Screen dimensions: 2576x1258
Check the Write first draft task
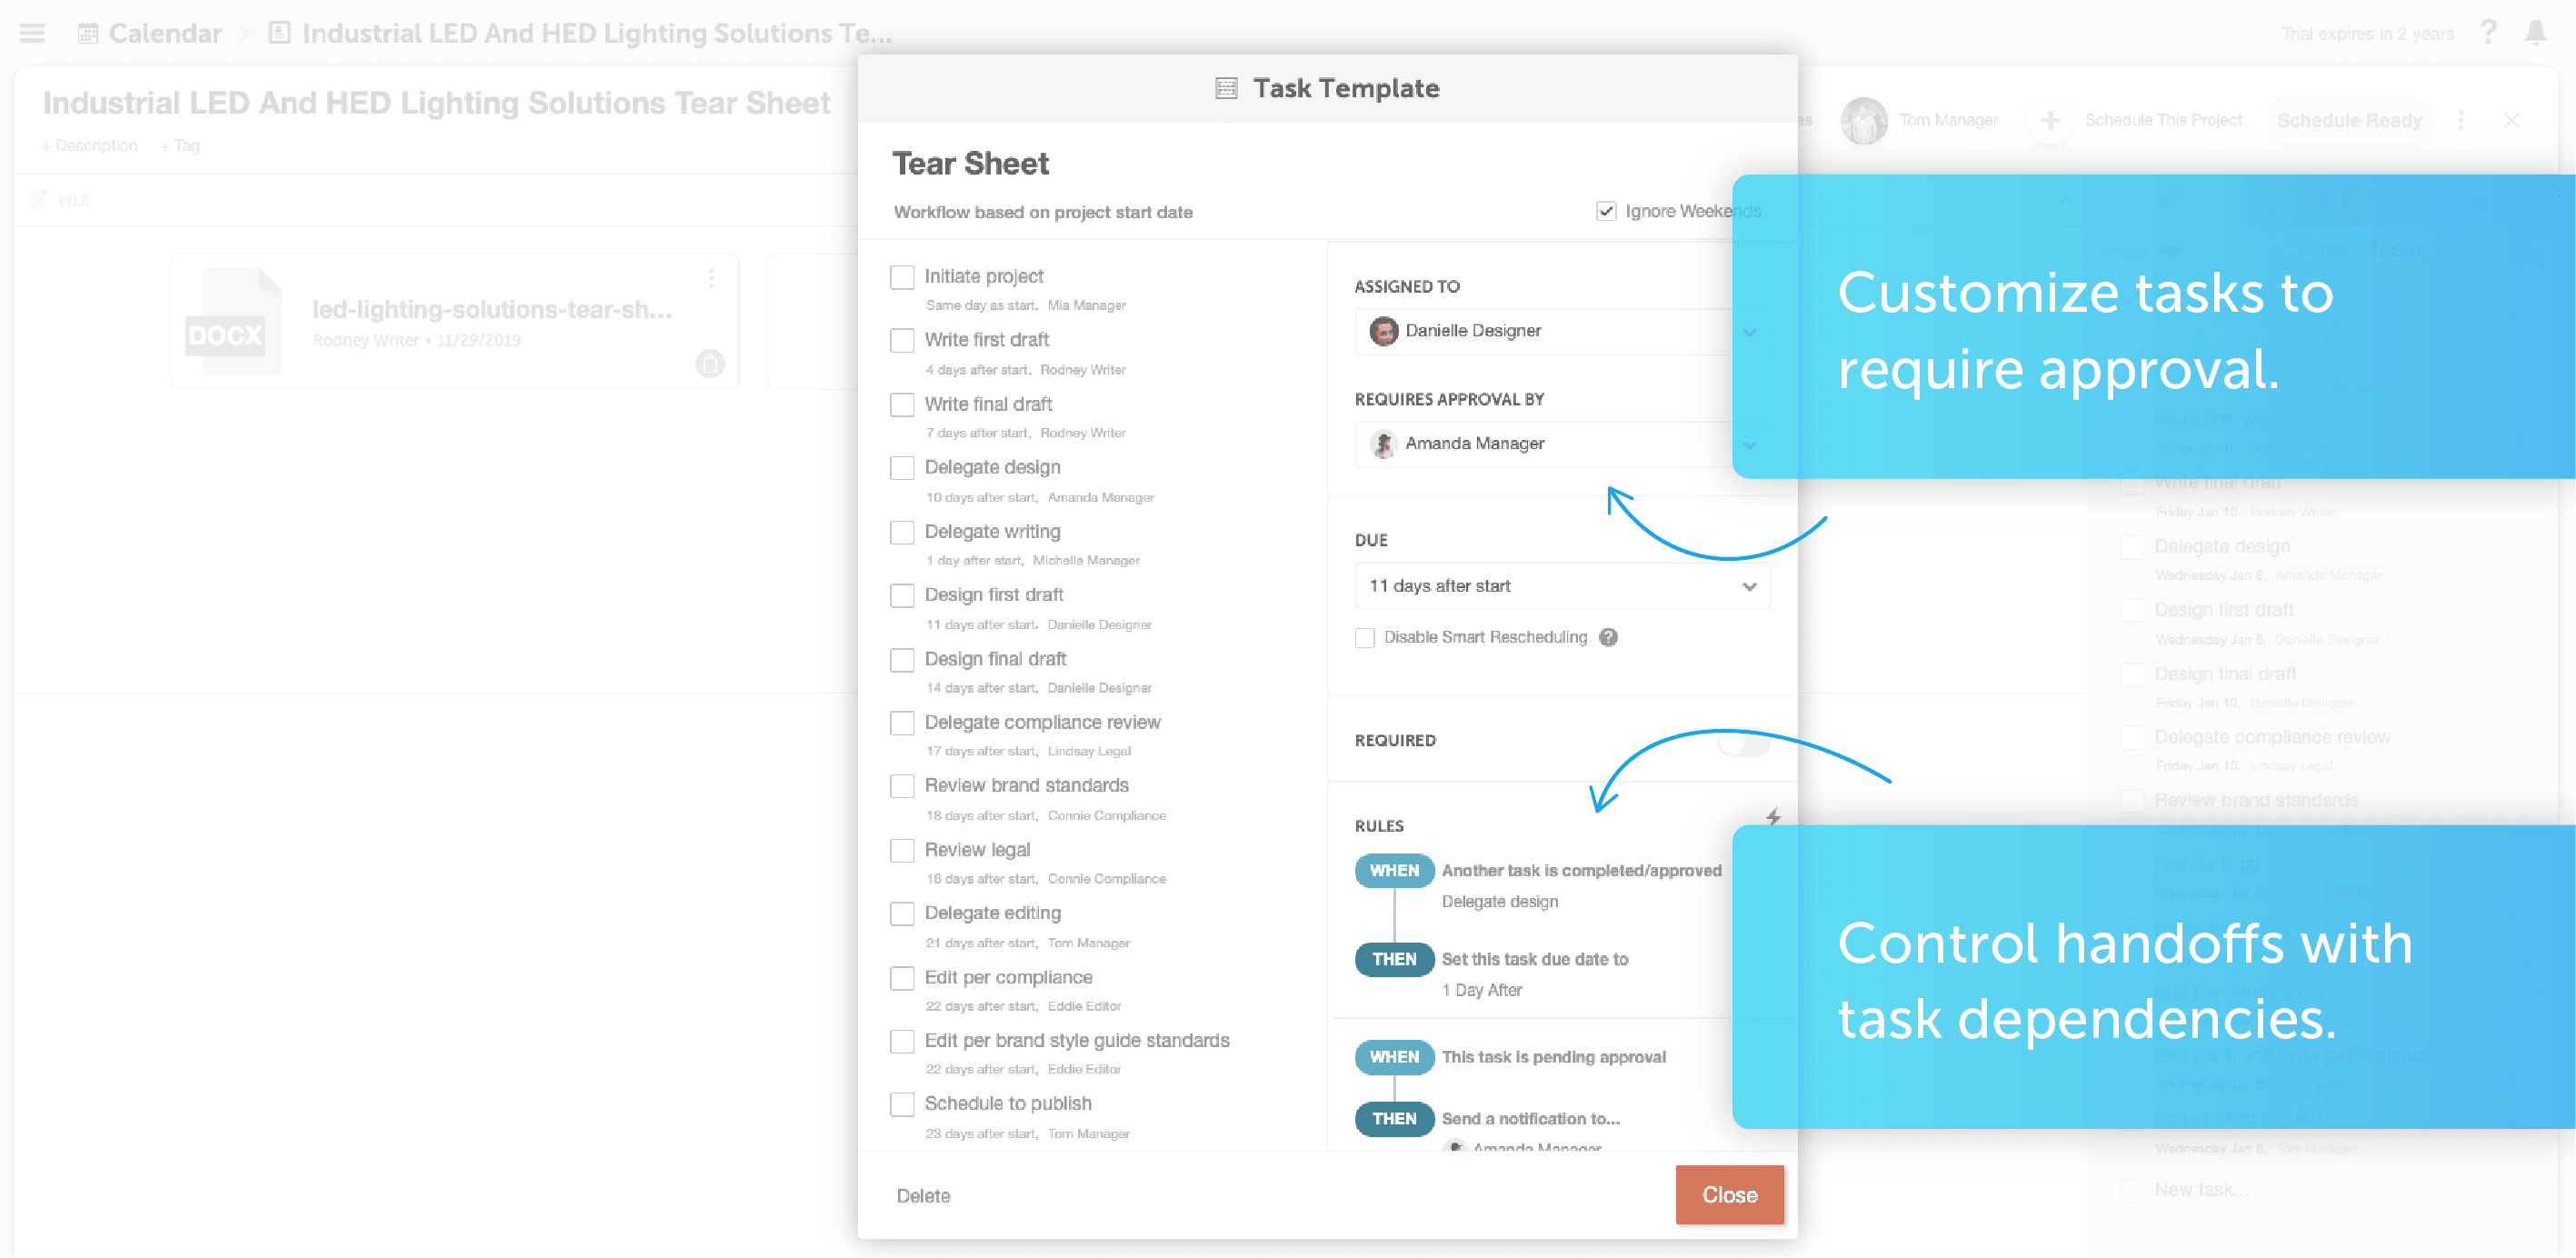tap(902, 340)
